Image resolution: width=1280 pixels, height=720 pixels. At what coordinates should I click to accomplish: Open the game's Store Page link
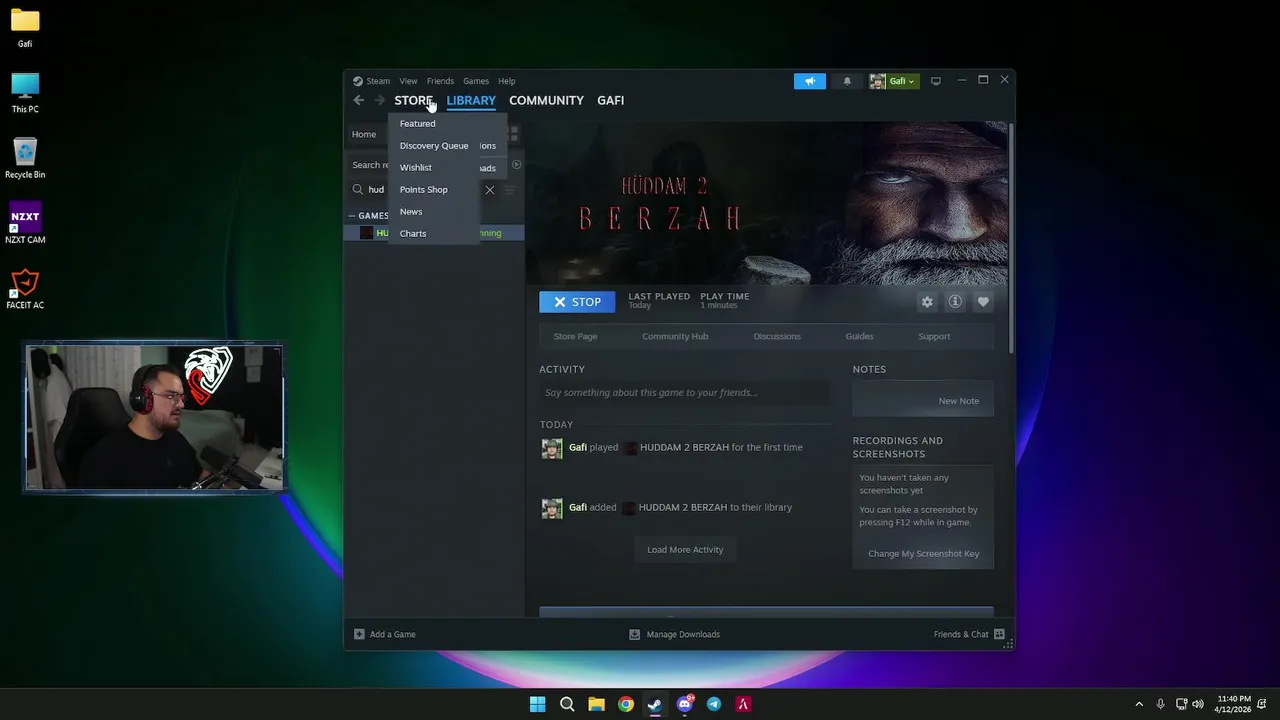575,337
